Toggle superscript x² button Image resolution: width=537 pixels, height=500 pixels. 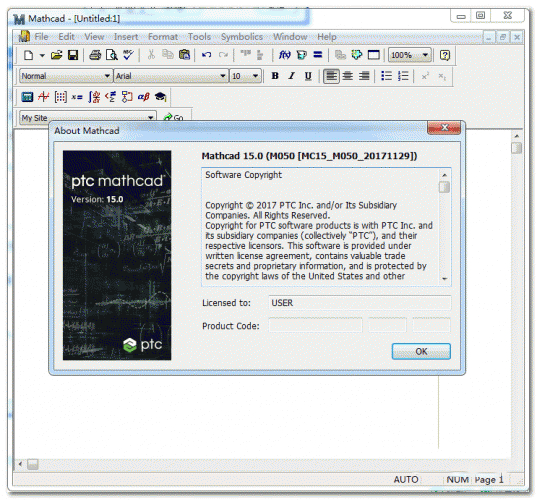click(x=425, y=76)
